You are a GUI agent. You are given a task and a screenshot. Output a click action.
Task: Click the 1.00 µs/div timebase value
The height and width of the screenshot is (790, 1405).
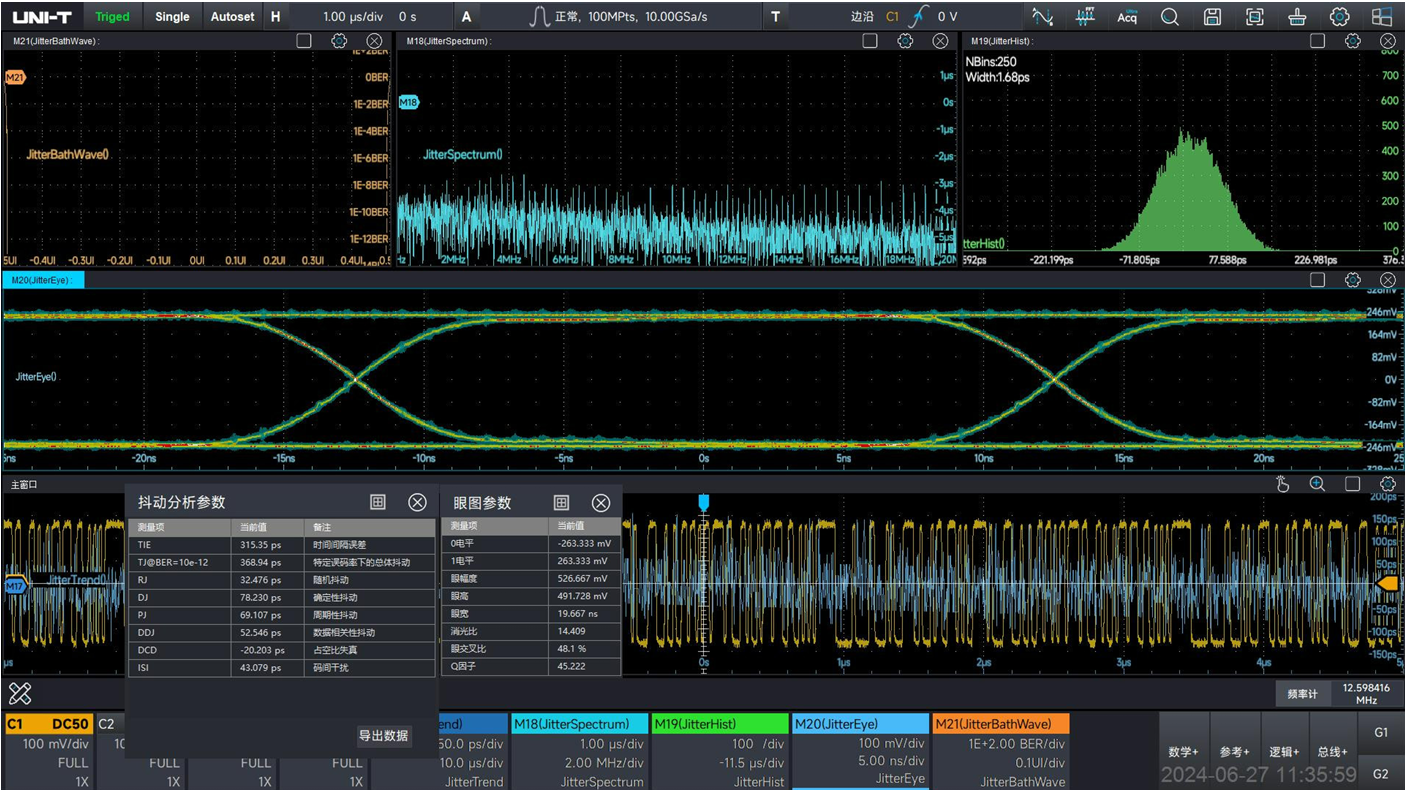(354, 16)
